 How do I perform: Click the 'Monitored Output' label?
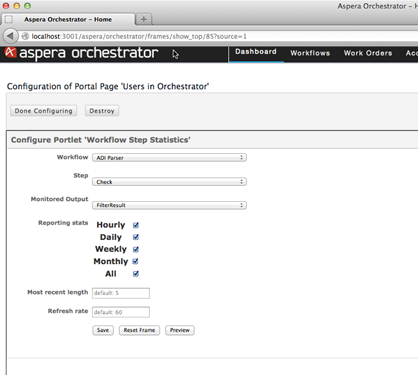click(59, 199)
